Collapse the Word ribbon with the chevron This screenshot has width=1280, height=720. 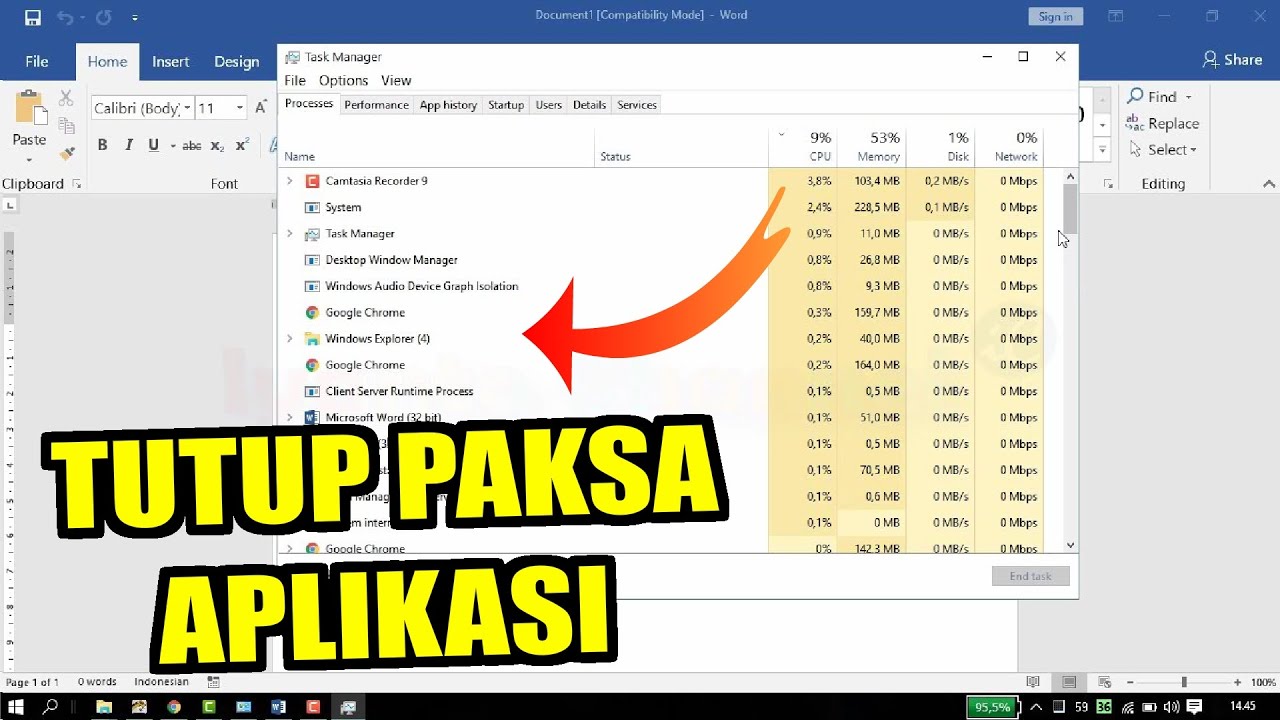coord(1269,184)
